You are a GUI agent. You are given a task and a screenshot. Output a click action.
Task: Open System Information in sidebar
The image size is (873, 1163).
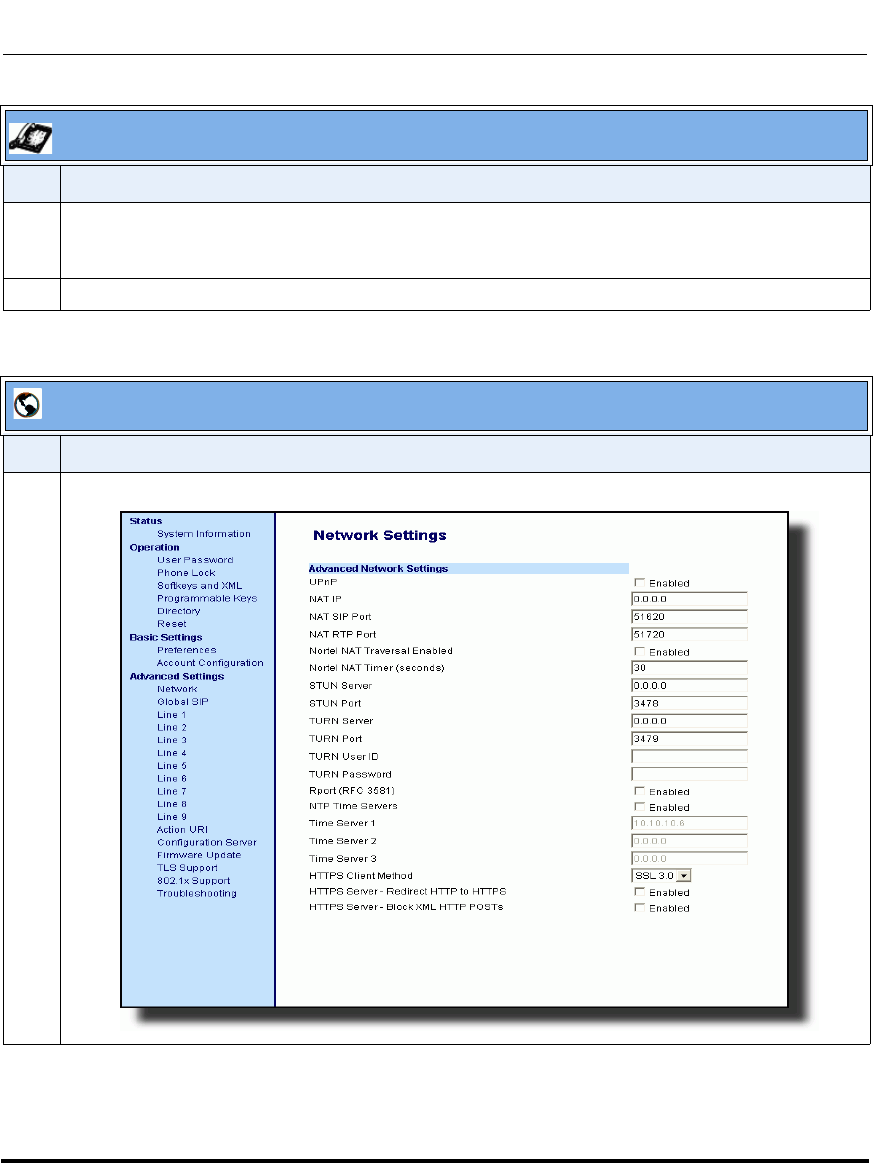[204, 534]
